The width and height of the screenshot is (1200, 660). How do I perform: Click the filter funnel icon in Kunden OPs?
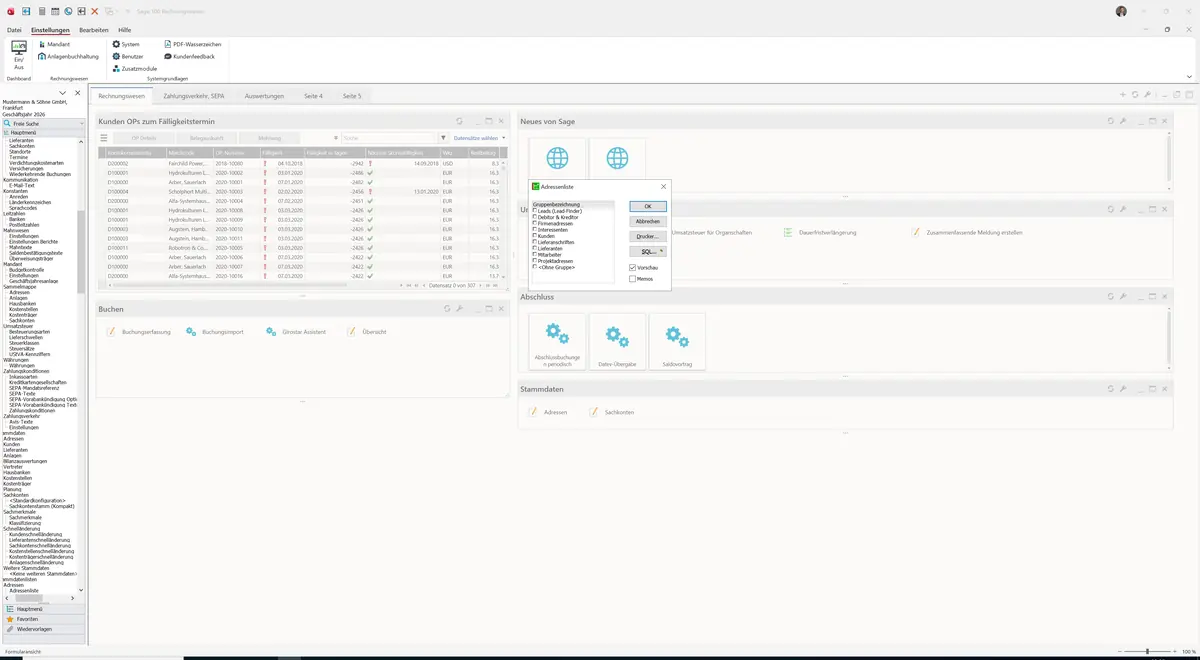(x=443, y=138)
